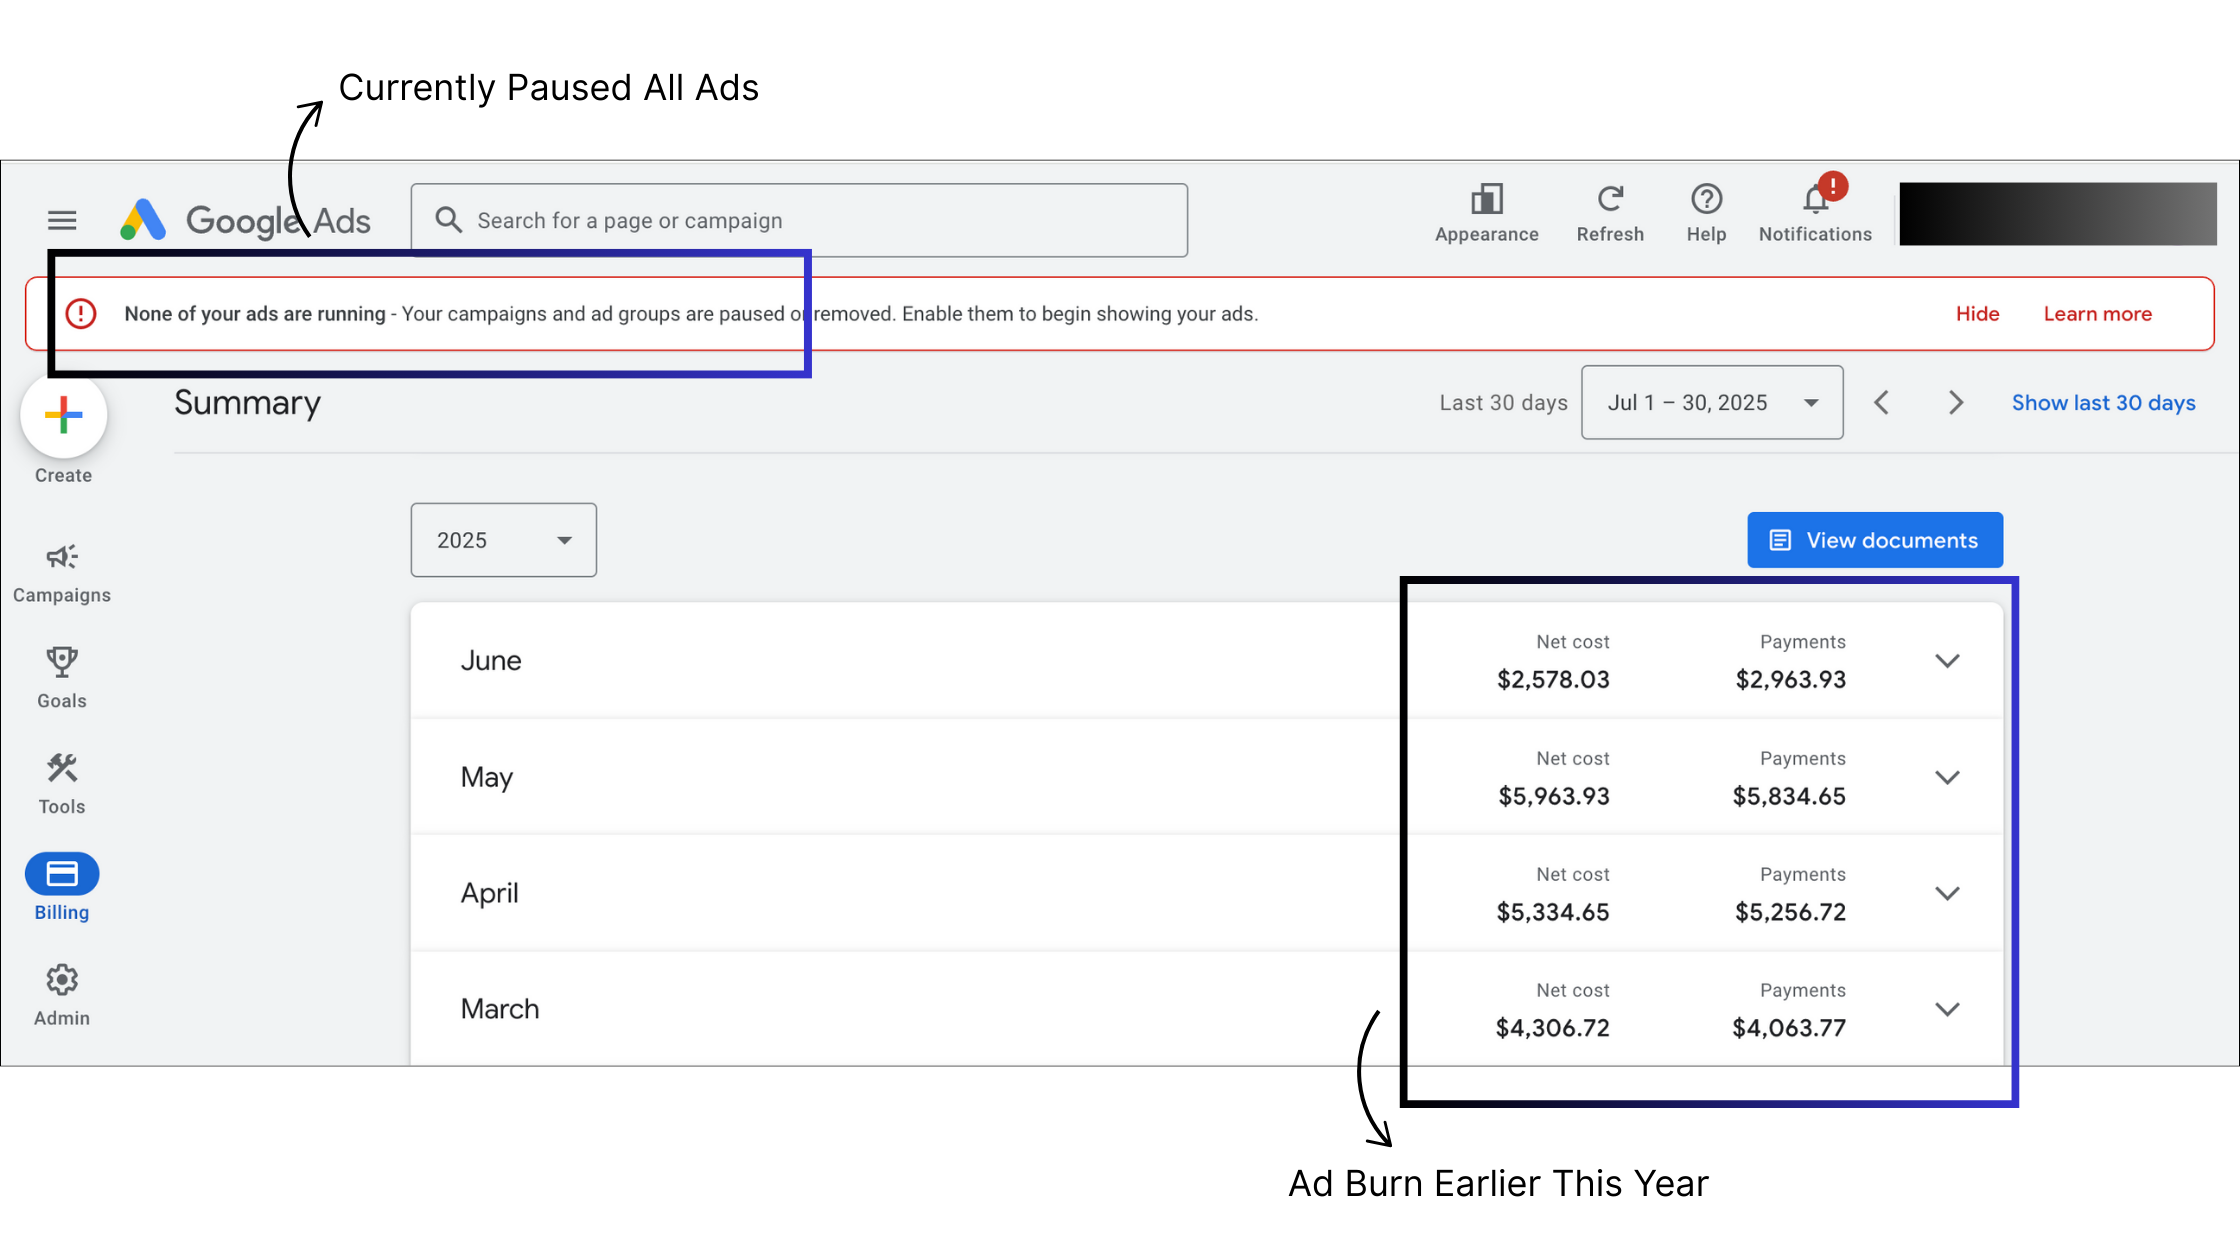Open Goals in the sidebar

[62, 678]
